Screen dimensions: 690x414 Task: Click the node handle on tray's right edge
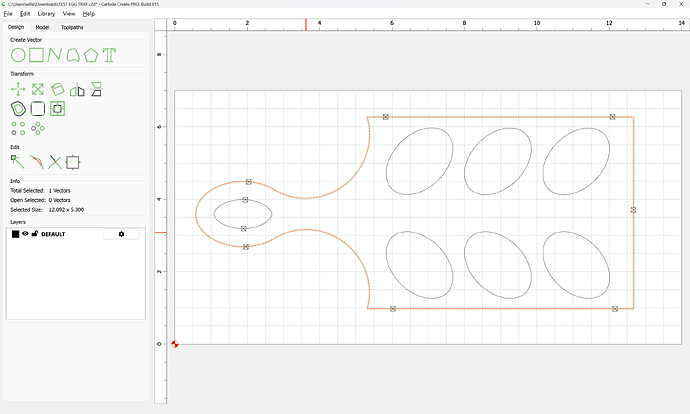point(633,210)
